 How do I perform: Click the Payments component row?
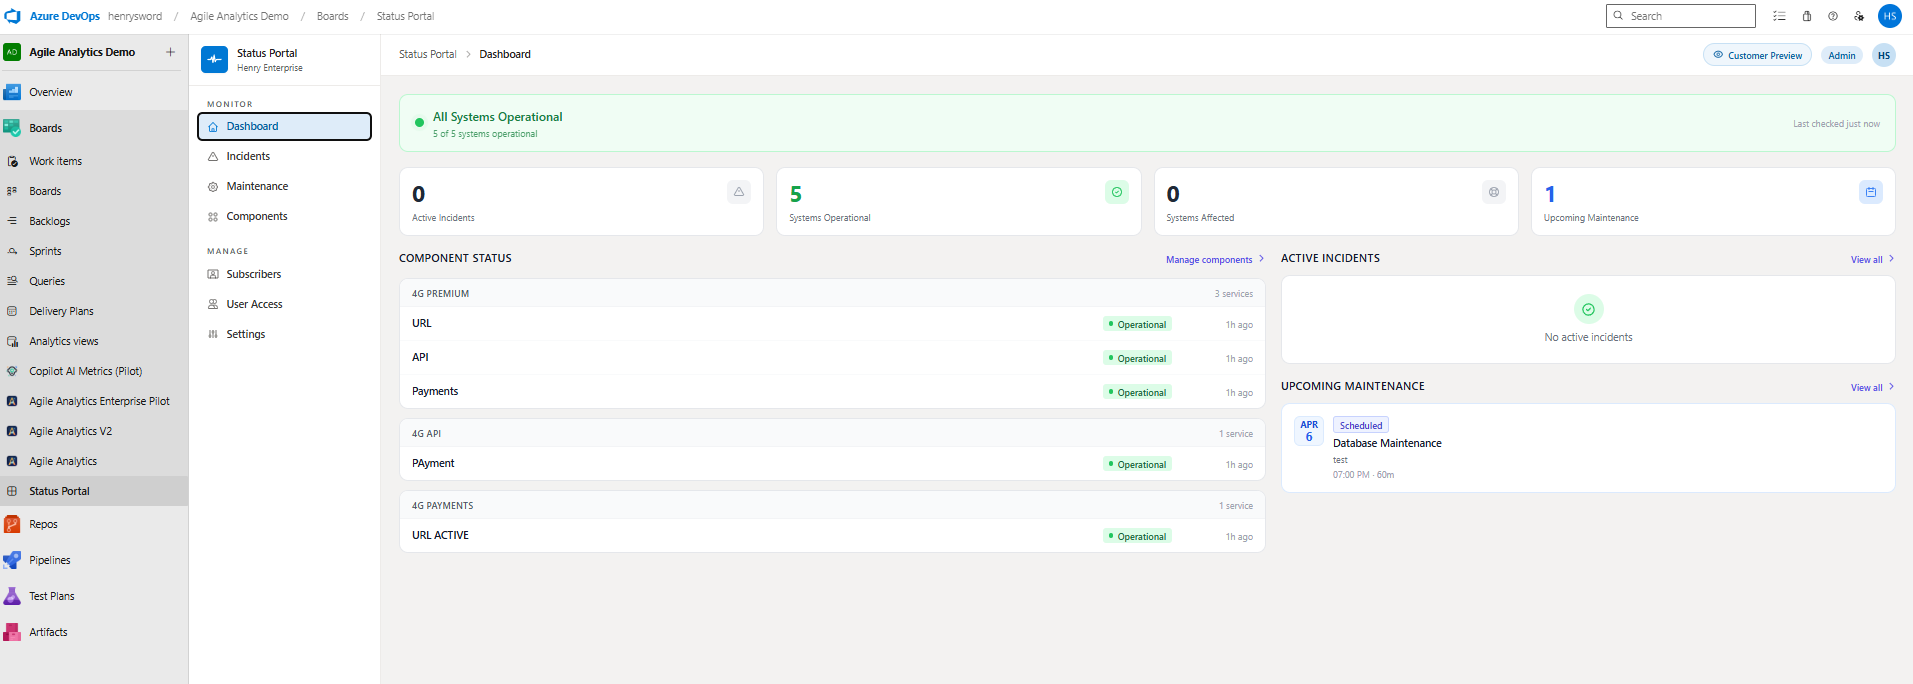[x=832, y=392]
